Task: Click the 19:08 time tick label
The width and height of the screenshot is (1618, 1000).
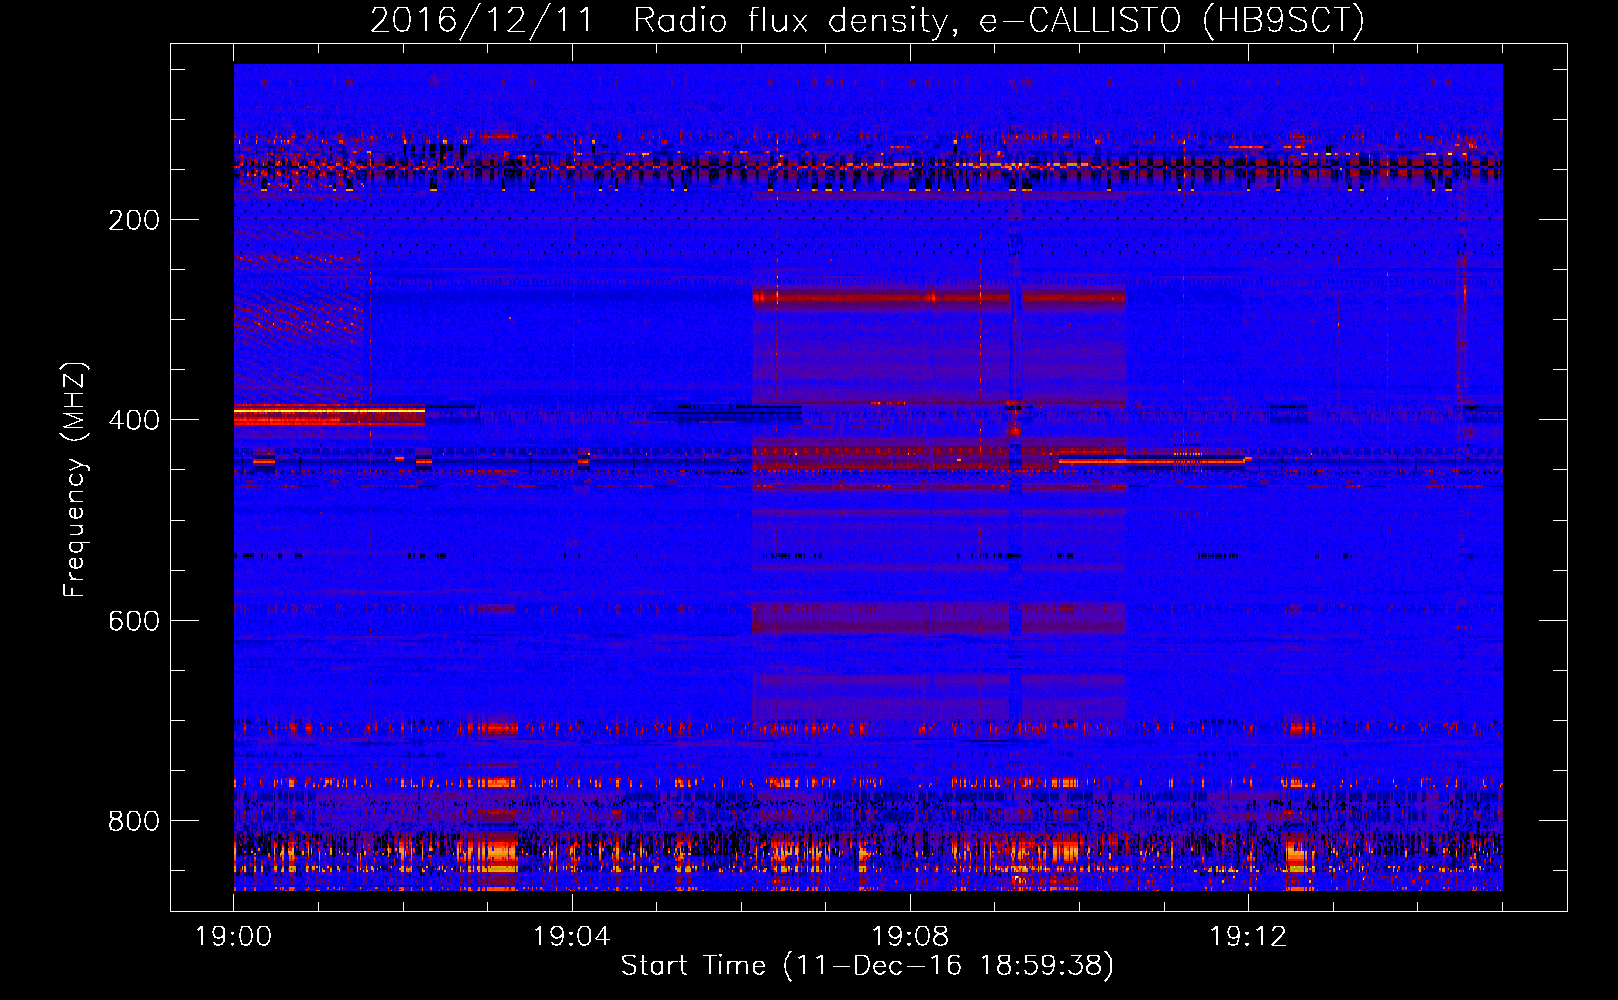Action: pyautogui.click(x=910, y=937)
